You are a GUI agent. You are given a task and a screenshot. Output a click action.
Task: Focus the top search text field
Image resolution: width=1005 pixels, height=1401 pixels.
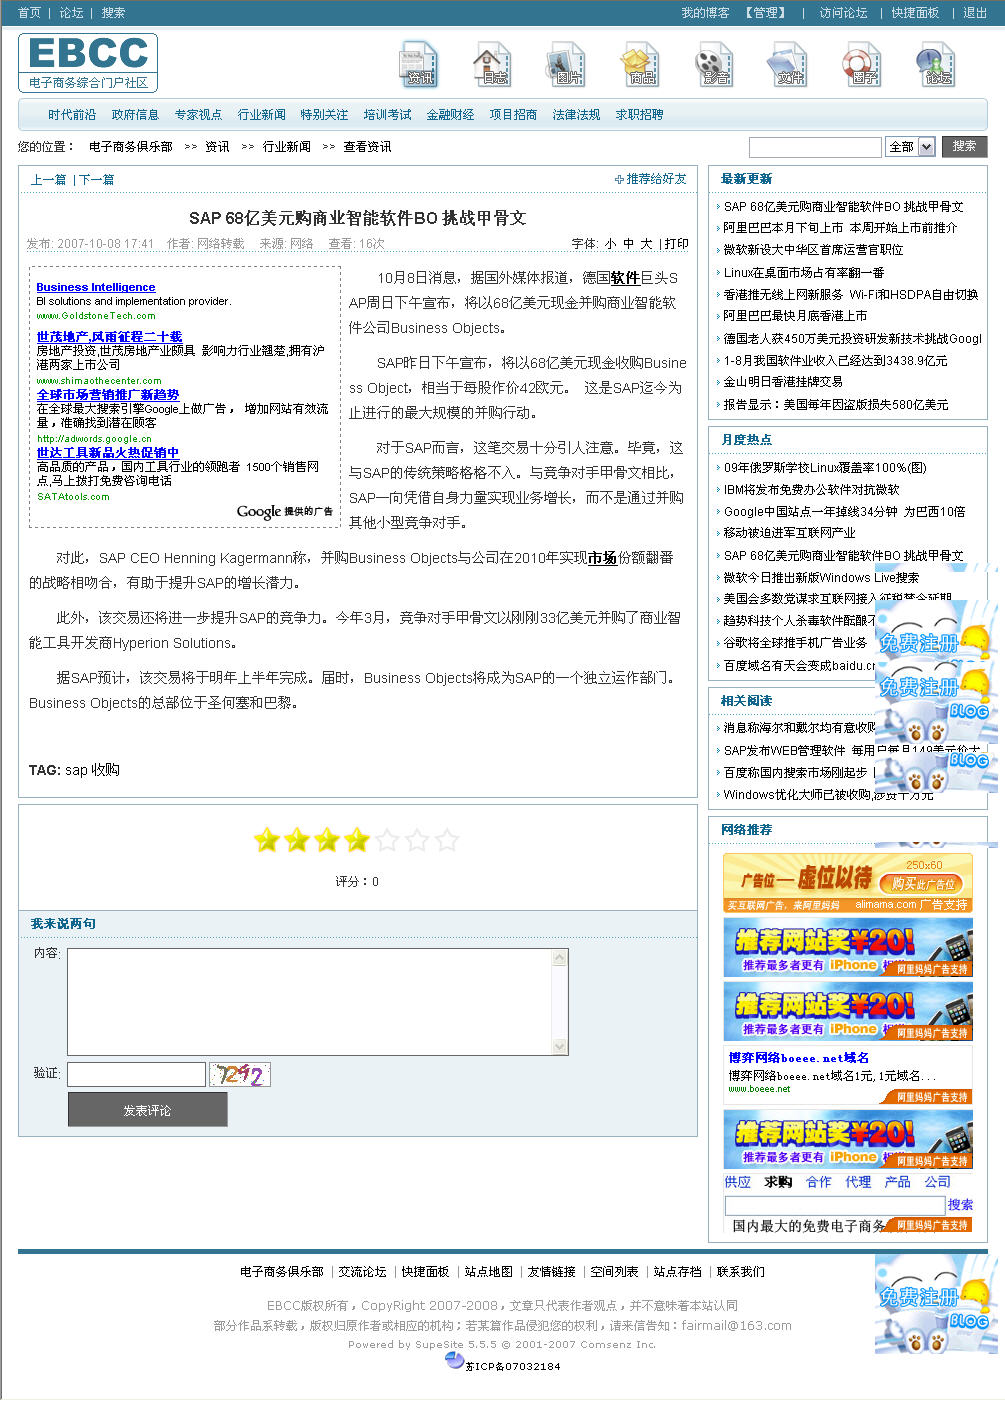(815, 147)
